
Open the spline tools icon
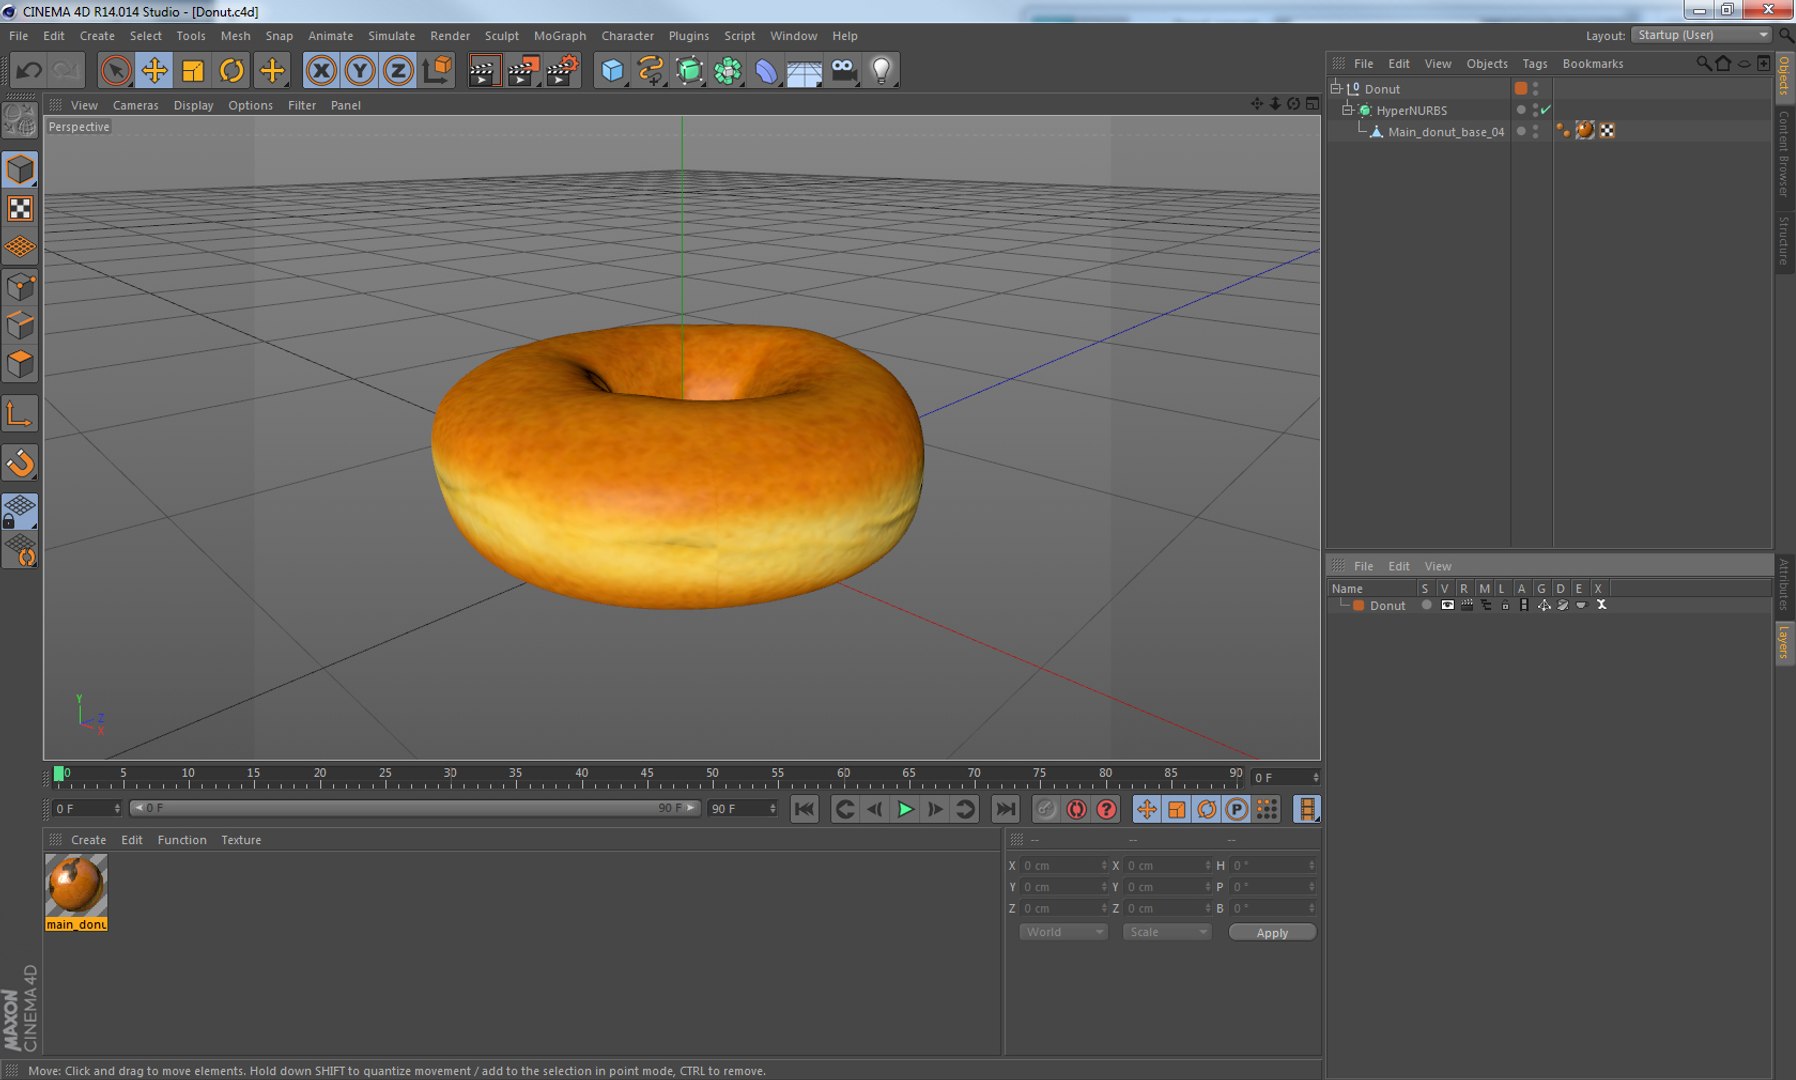[x=651, y=70]
